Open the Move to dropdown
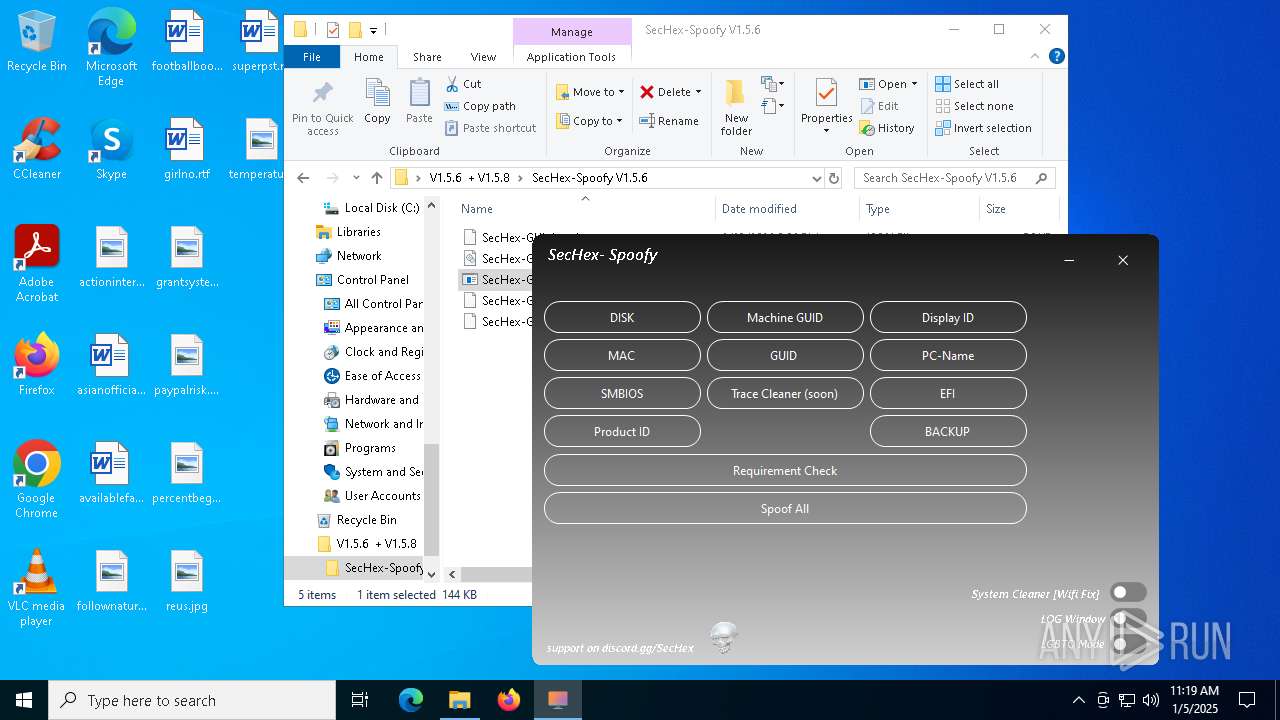 click(590, 92)
